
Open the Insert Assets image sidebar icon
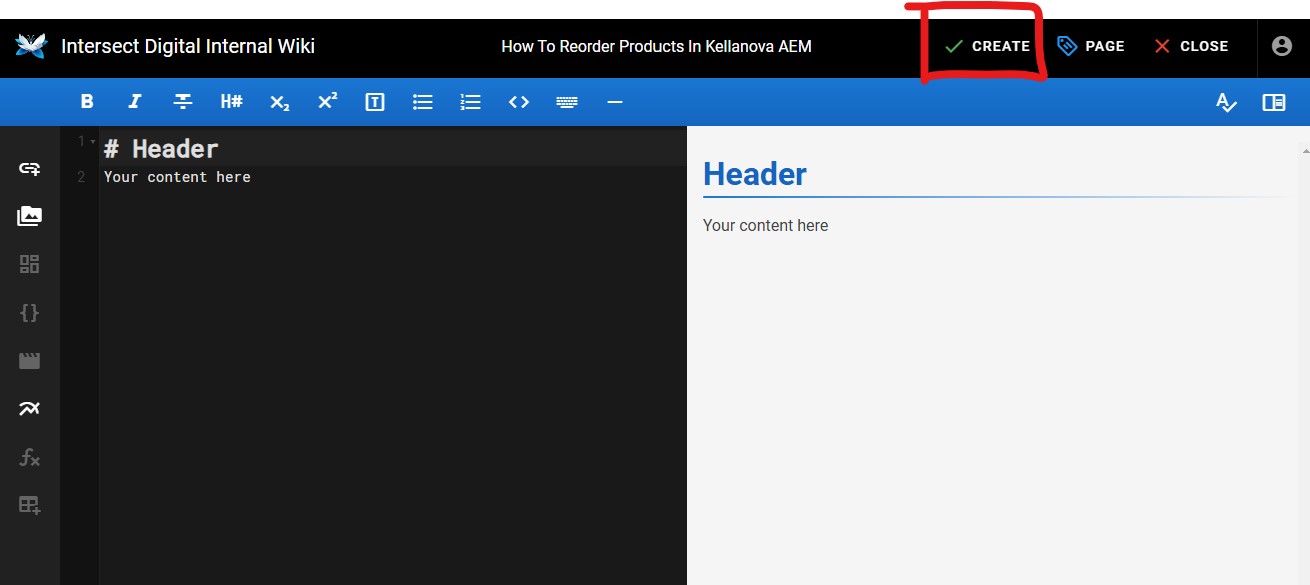(30, 216)
